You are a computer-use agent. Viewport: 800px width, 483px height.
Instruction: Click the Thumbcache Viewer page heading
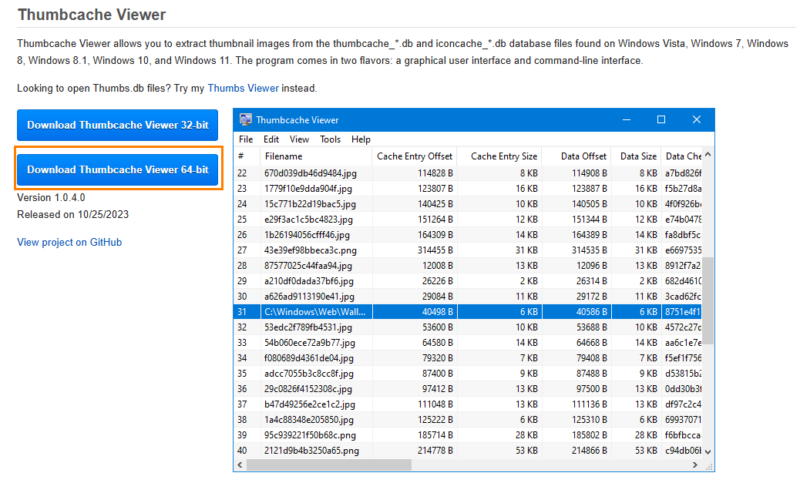click(92, 14)
